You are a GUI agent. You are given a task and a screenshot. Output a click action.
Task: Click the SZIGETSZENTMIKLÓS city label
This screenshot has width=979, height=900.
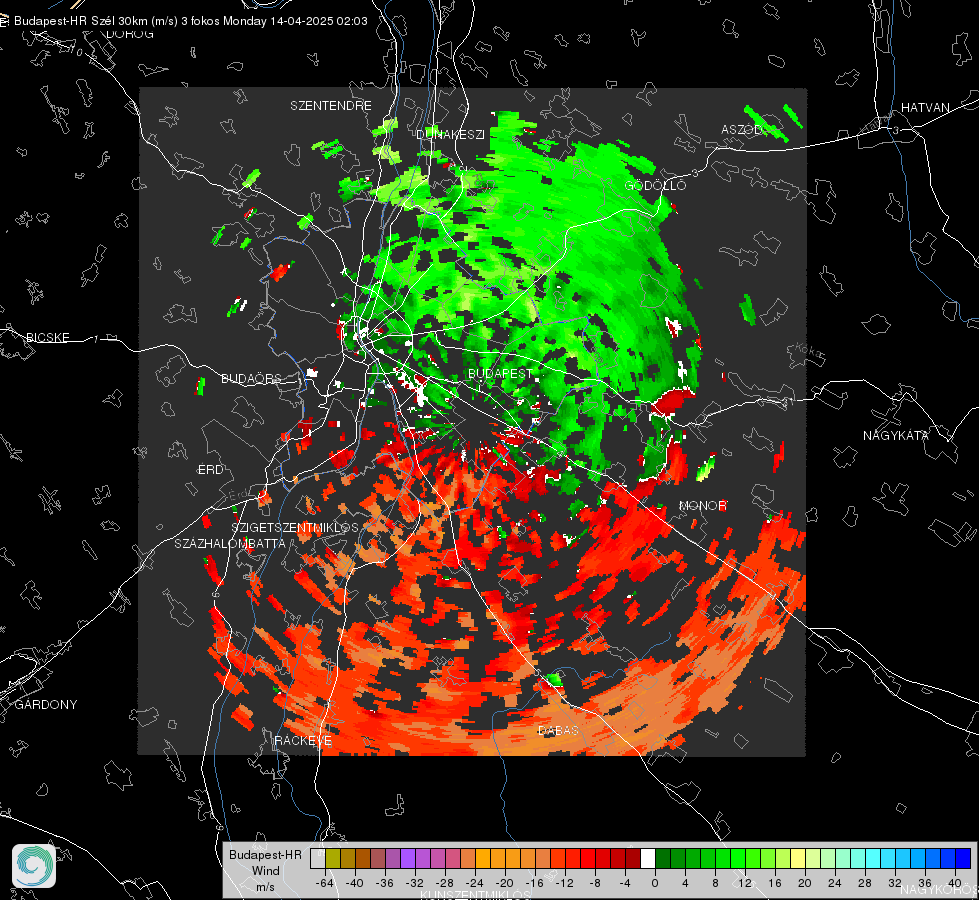(x=295, y=527)
